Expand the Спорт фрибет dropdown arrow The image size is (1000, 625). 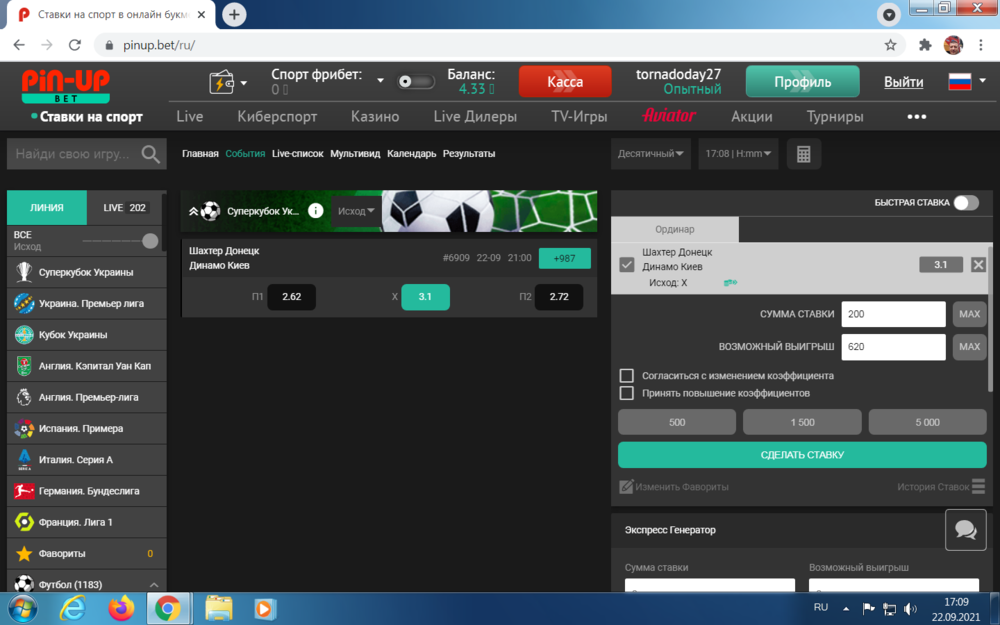pos(380,80)
